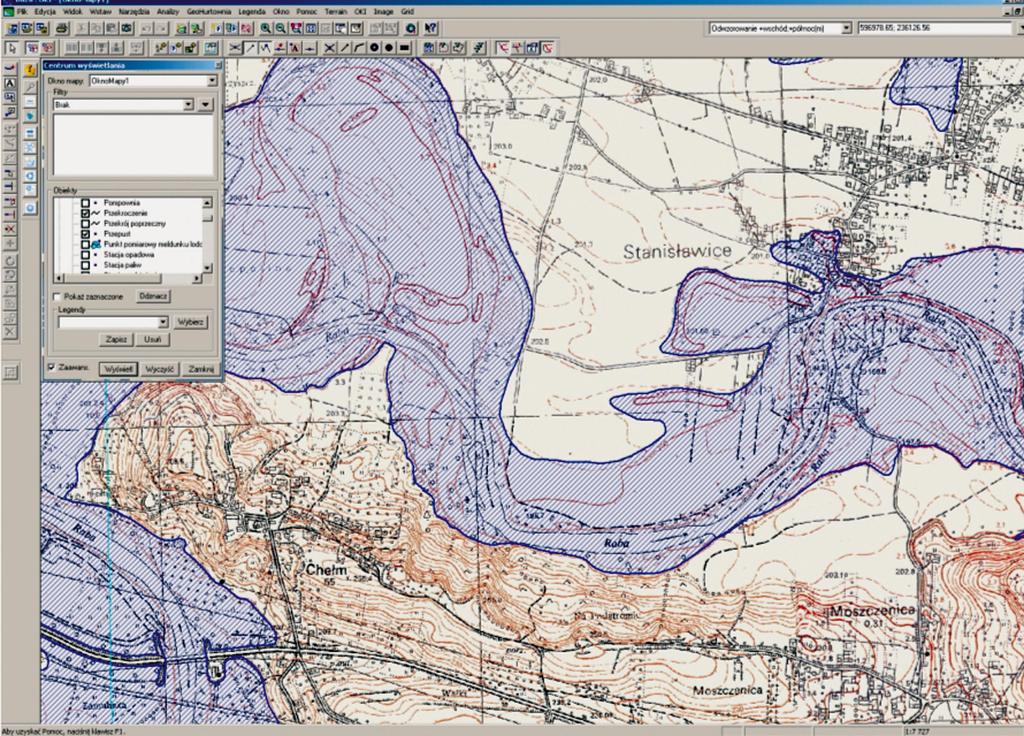Enable the Stacja opadowa checkbox

86,255
